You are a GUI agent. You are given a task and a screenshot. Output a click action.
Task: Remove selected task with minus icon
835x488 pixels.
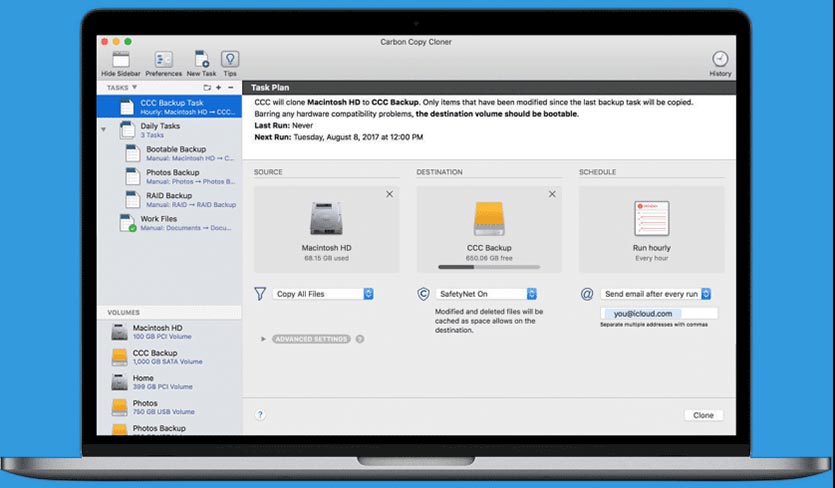point(231,88)
